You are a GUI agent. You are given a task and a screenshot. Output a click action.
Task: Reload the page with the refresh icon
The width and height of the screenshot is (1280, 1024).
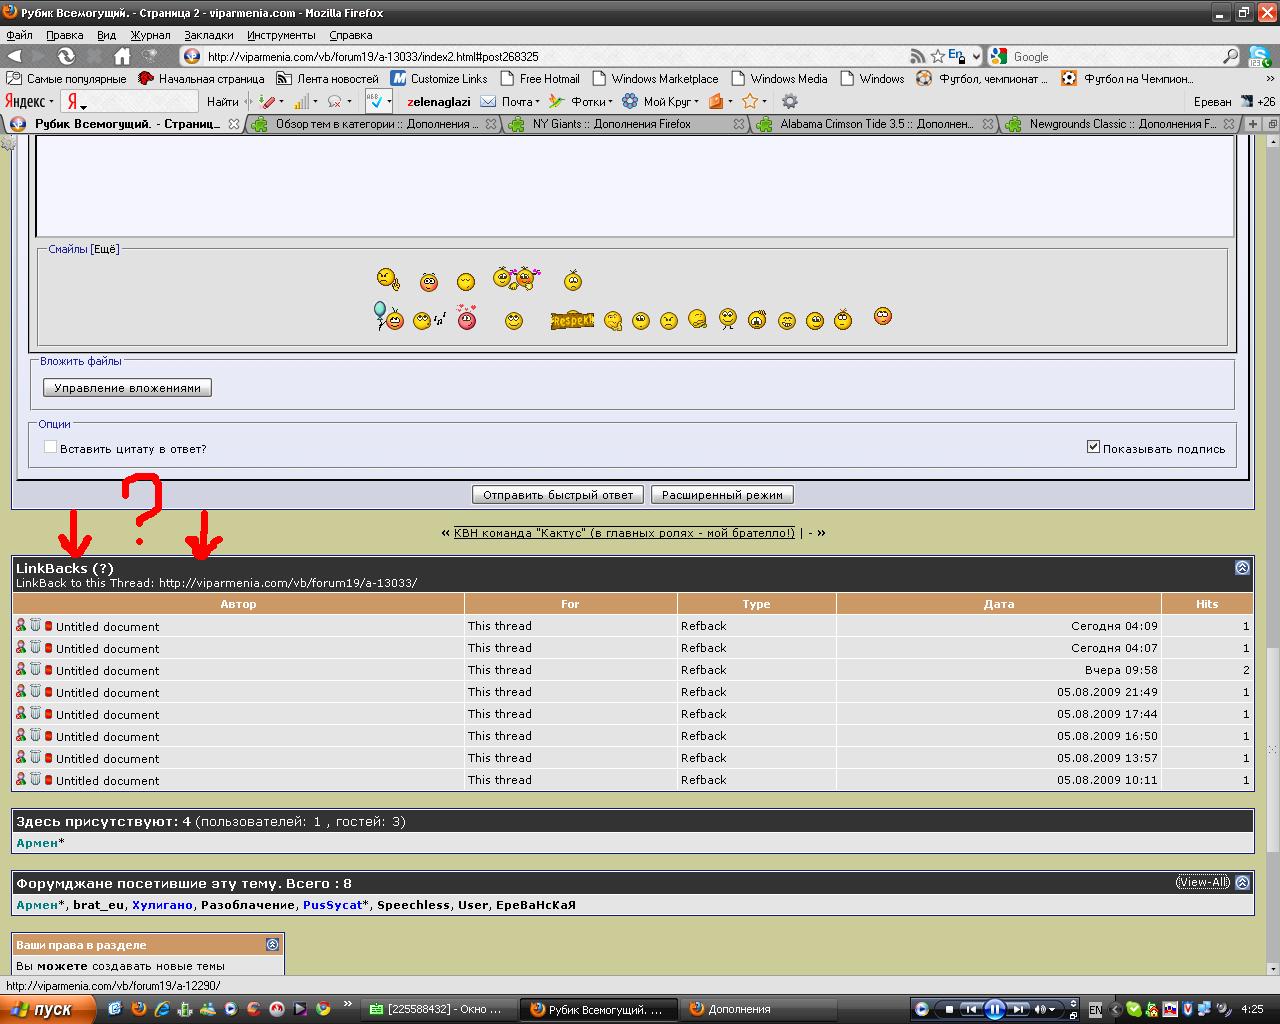pos(66,56)
